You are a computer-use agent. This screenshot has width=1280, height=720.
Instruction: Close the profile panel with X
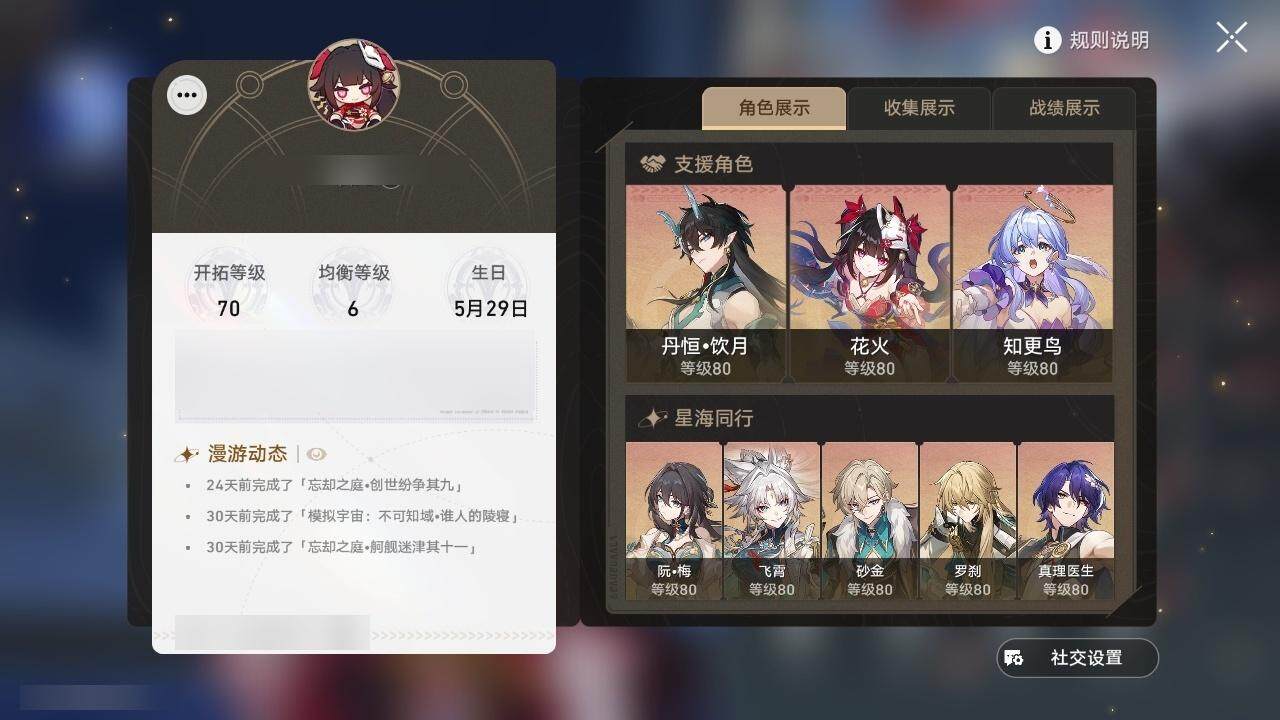tap(1231, 38)
